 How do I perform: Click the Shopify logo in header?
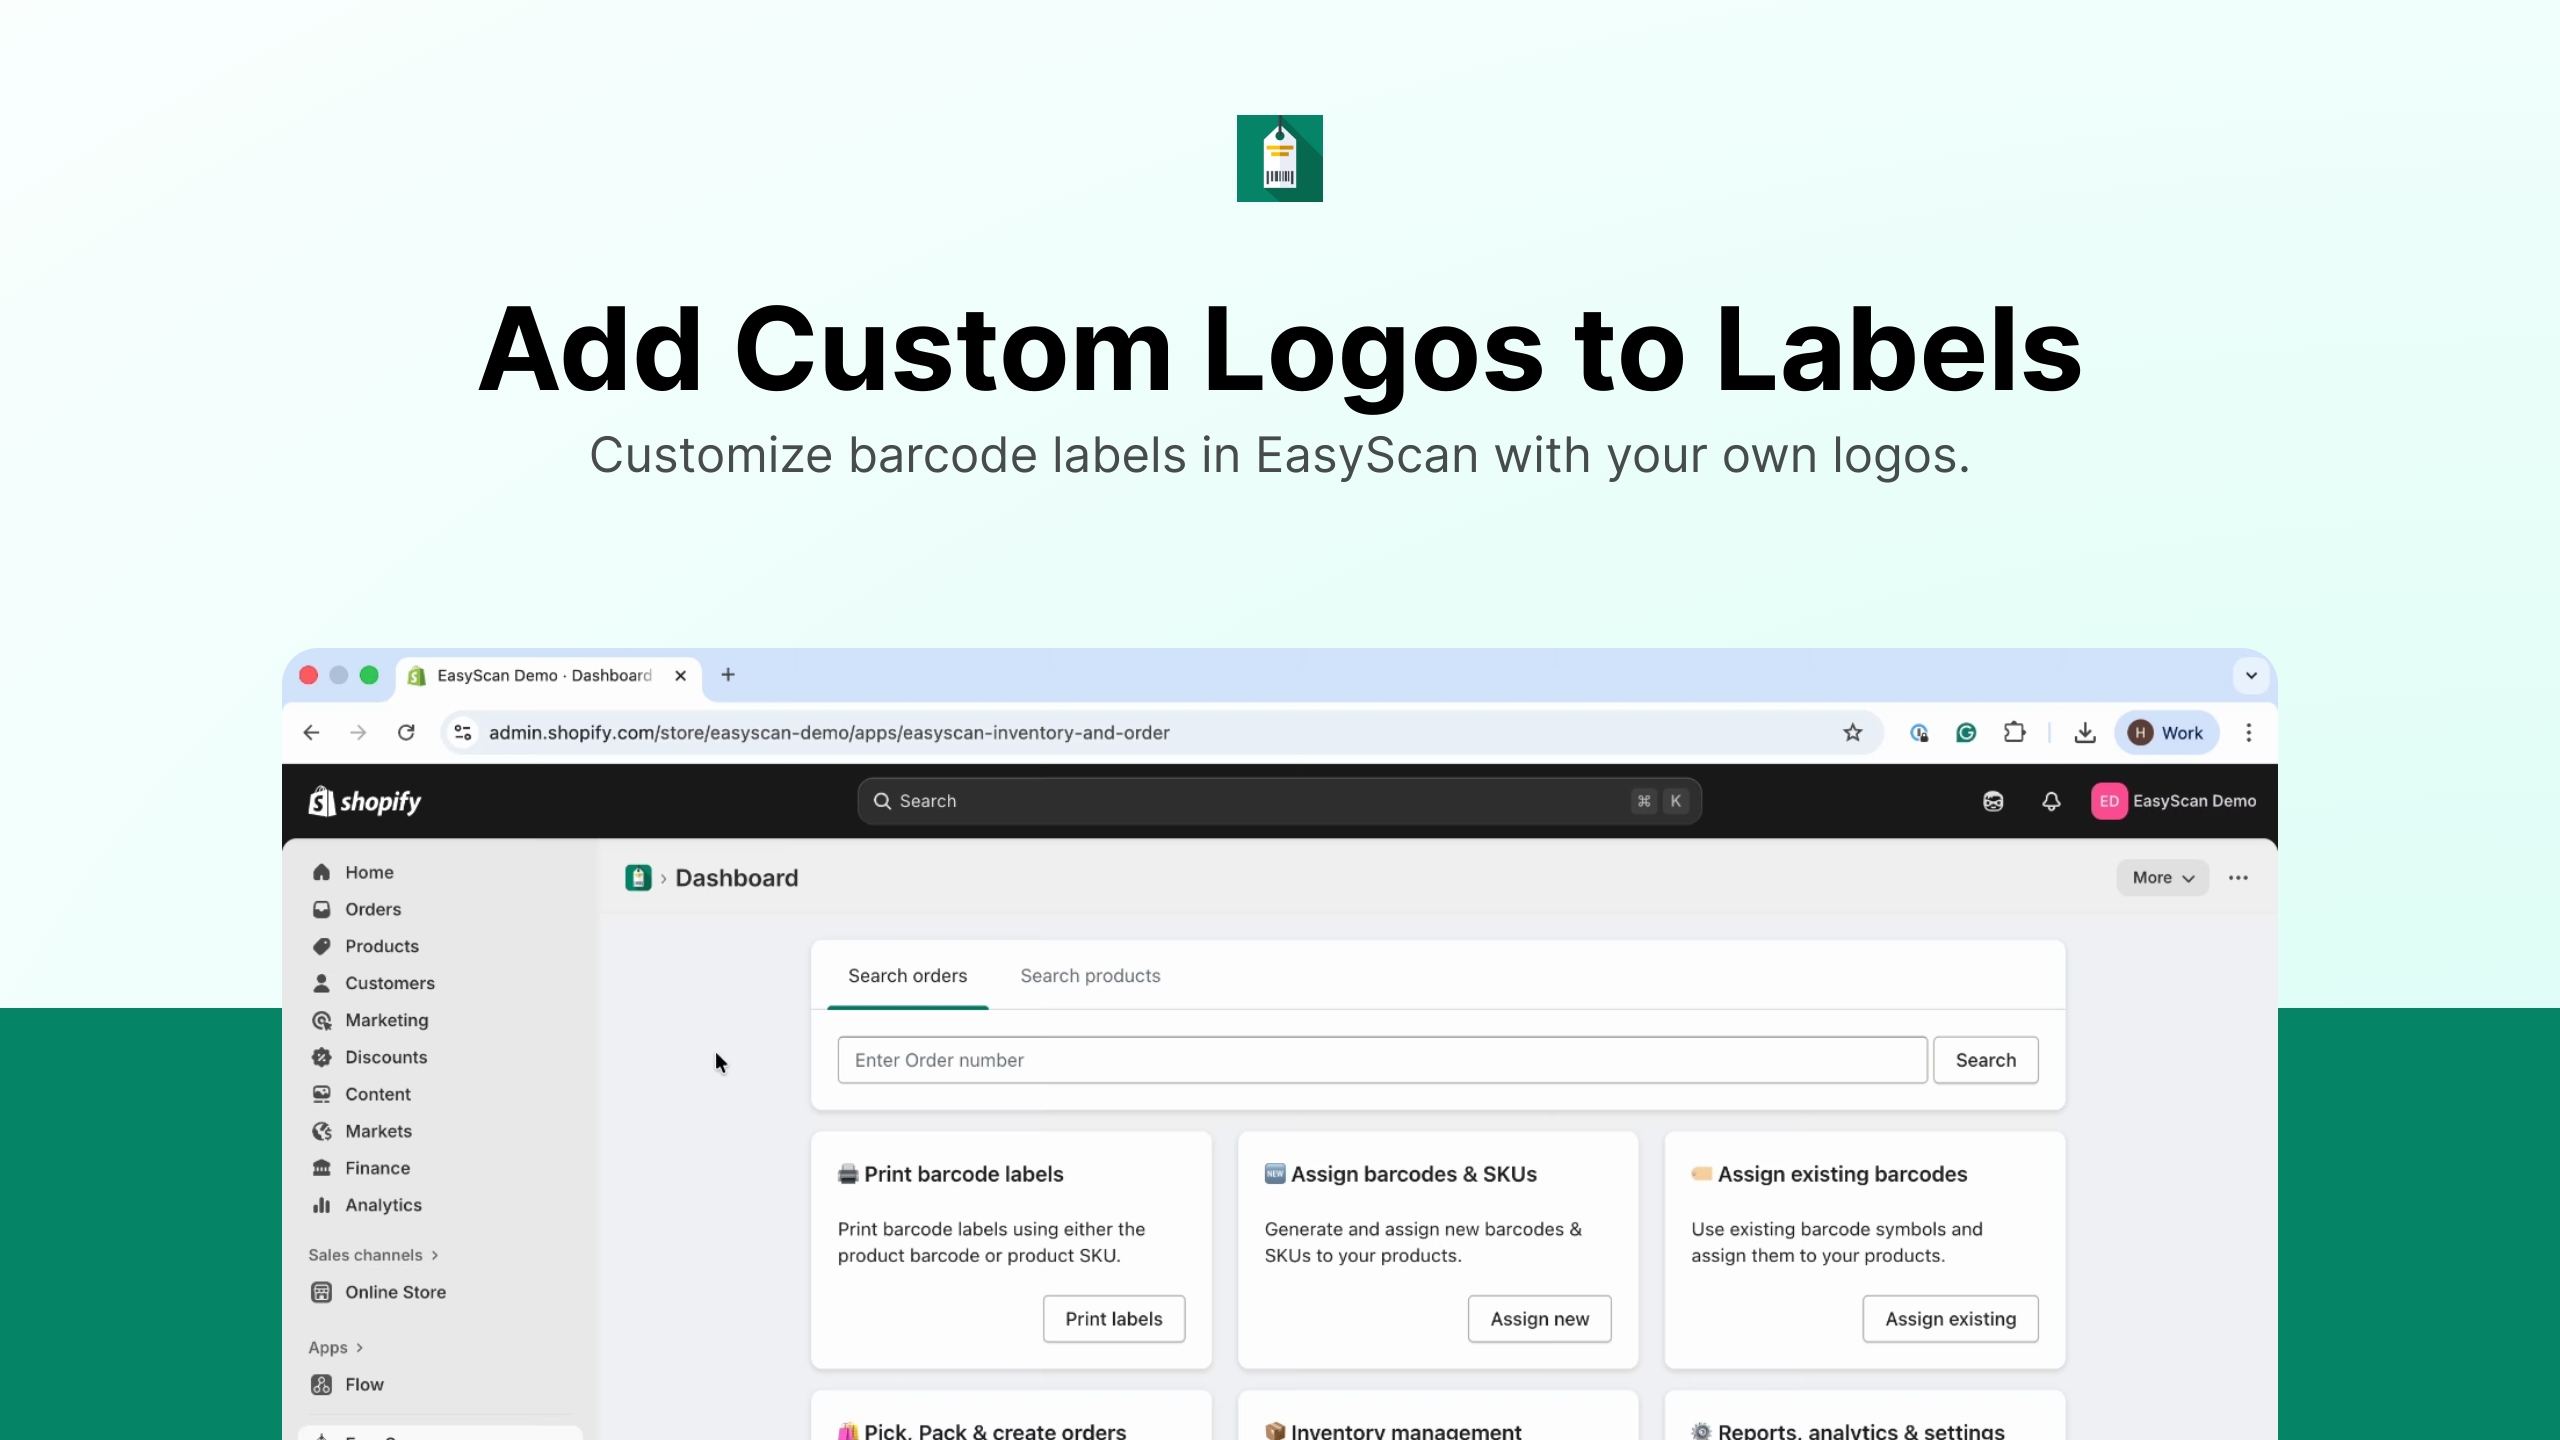[365, 801]
